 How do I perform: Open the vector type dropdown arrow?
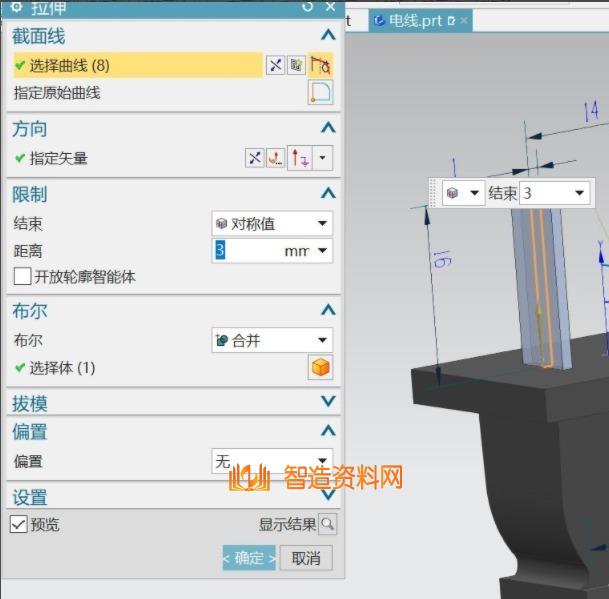pyautogui.click(x=322, y=158)
